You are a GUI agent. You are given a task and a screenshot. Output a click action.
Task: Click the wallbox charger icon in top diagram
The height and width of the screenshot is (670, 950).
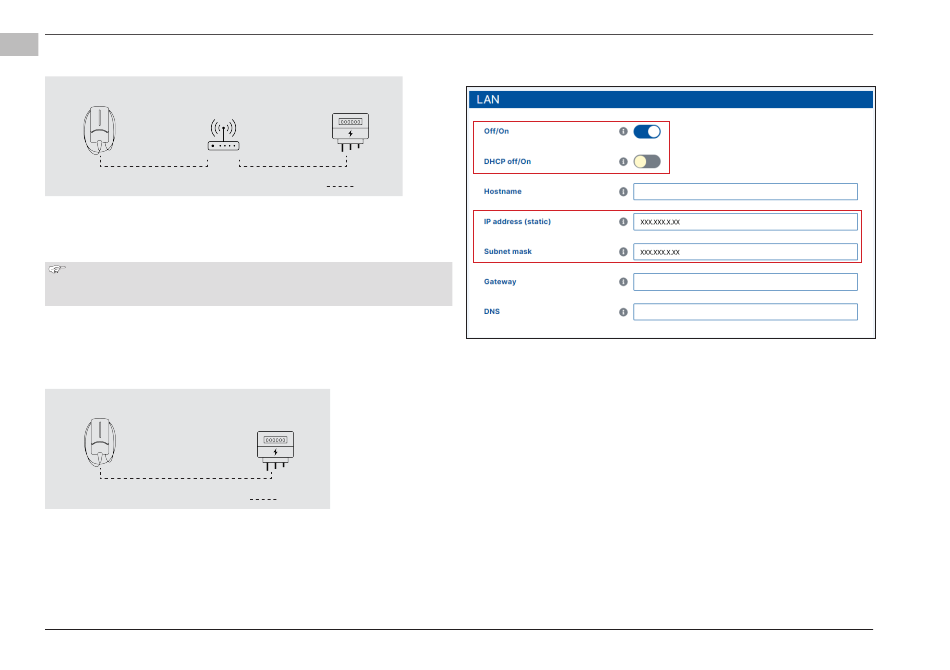[x=99, y=131]
